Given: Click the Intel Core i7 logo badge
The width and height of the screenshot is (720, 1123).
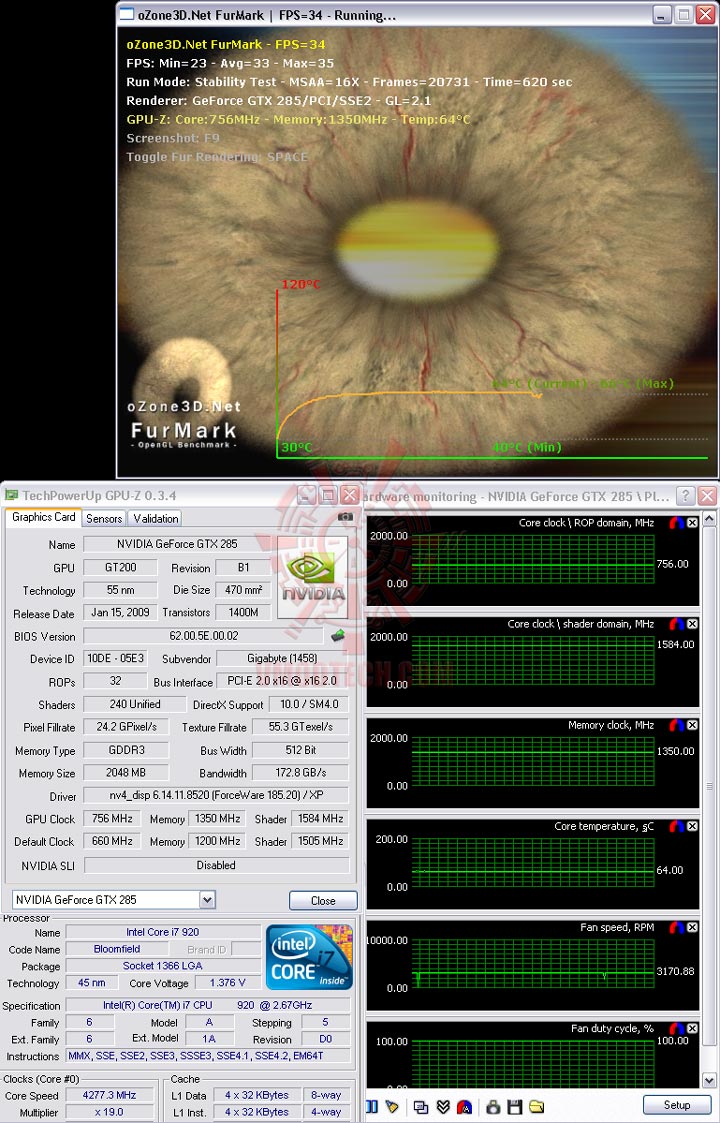Looking at the screenshot, I should click(309, 957).
